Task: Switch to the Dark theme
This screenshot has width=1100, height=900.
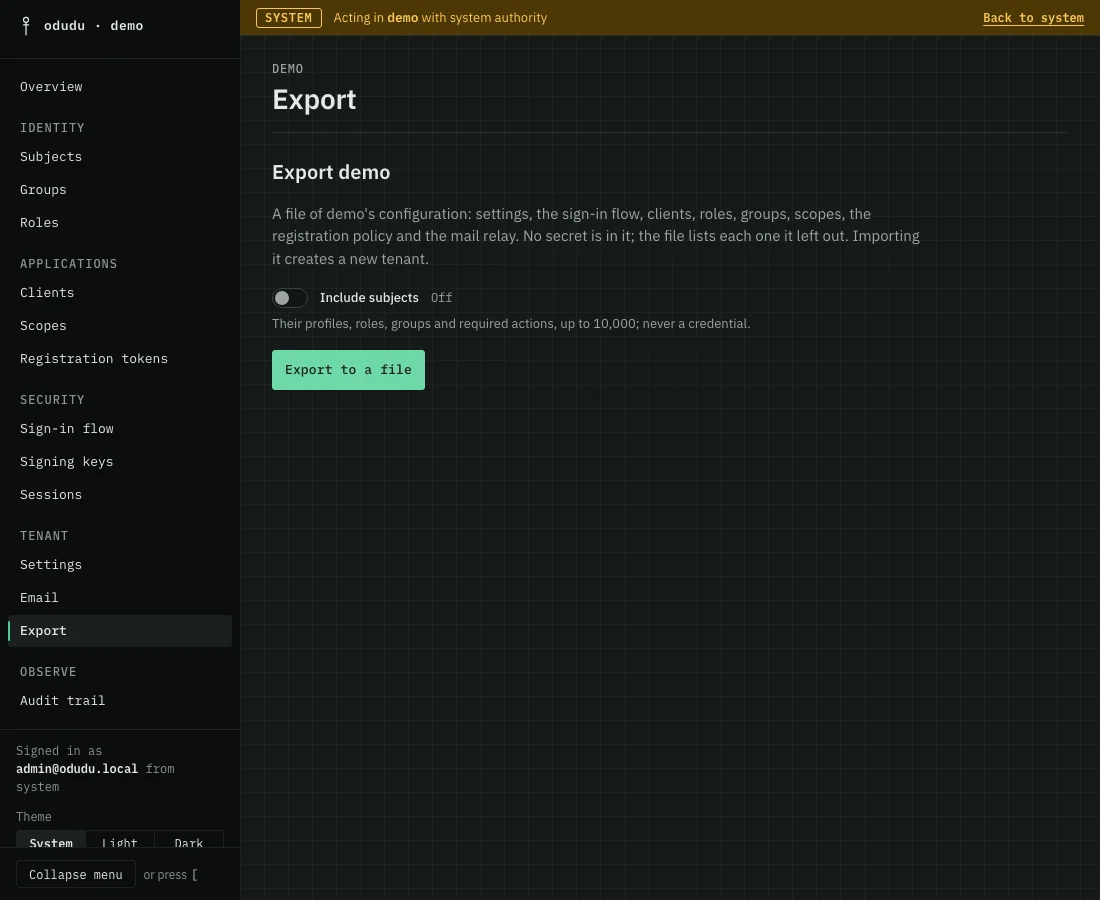Action: pos(189,840)
